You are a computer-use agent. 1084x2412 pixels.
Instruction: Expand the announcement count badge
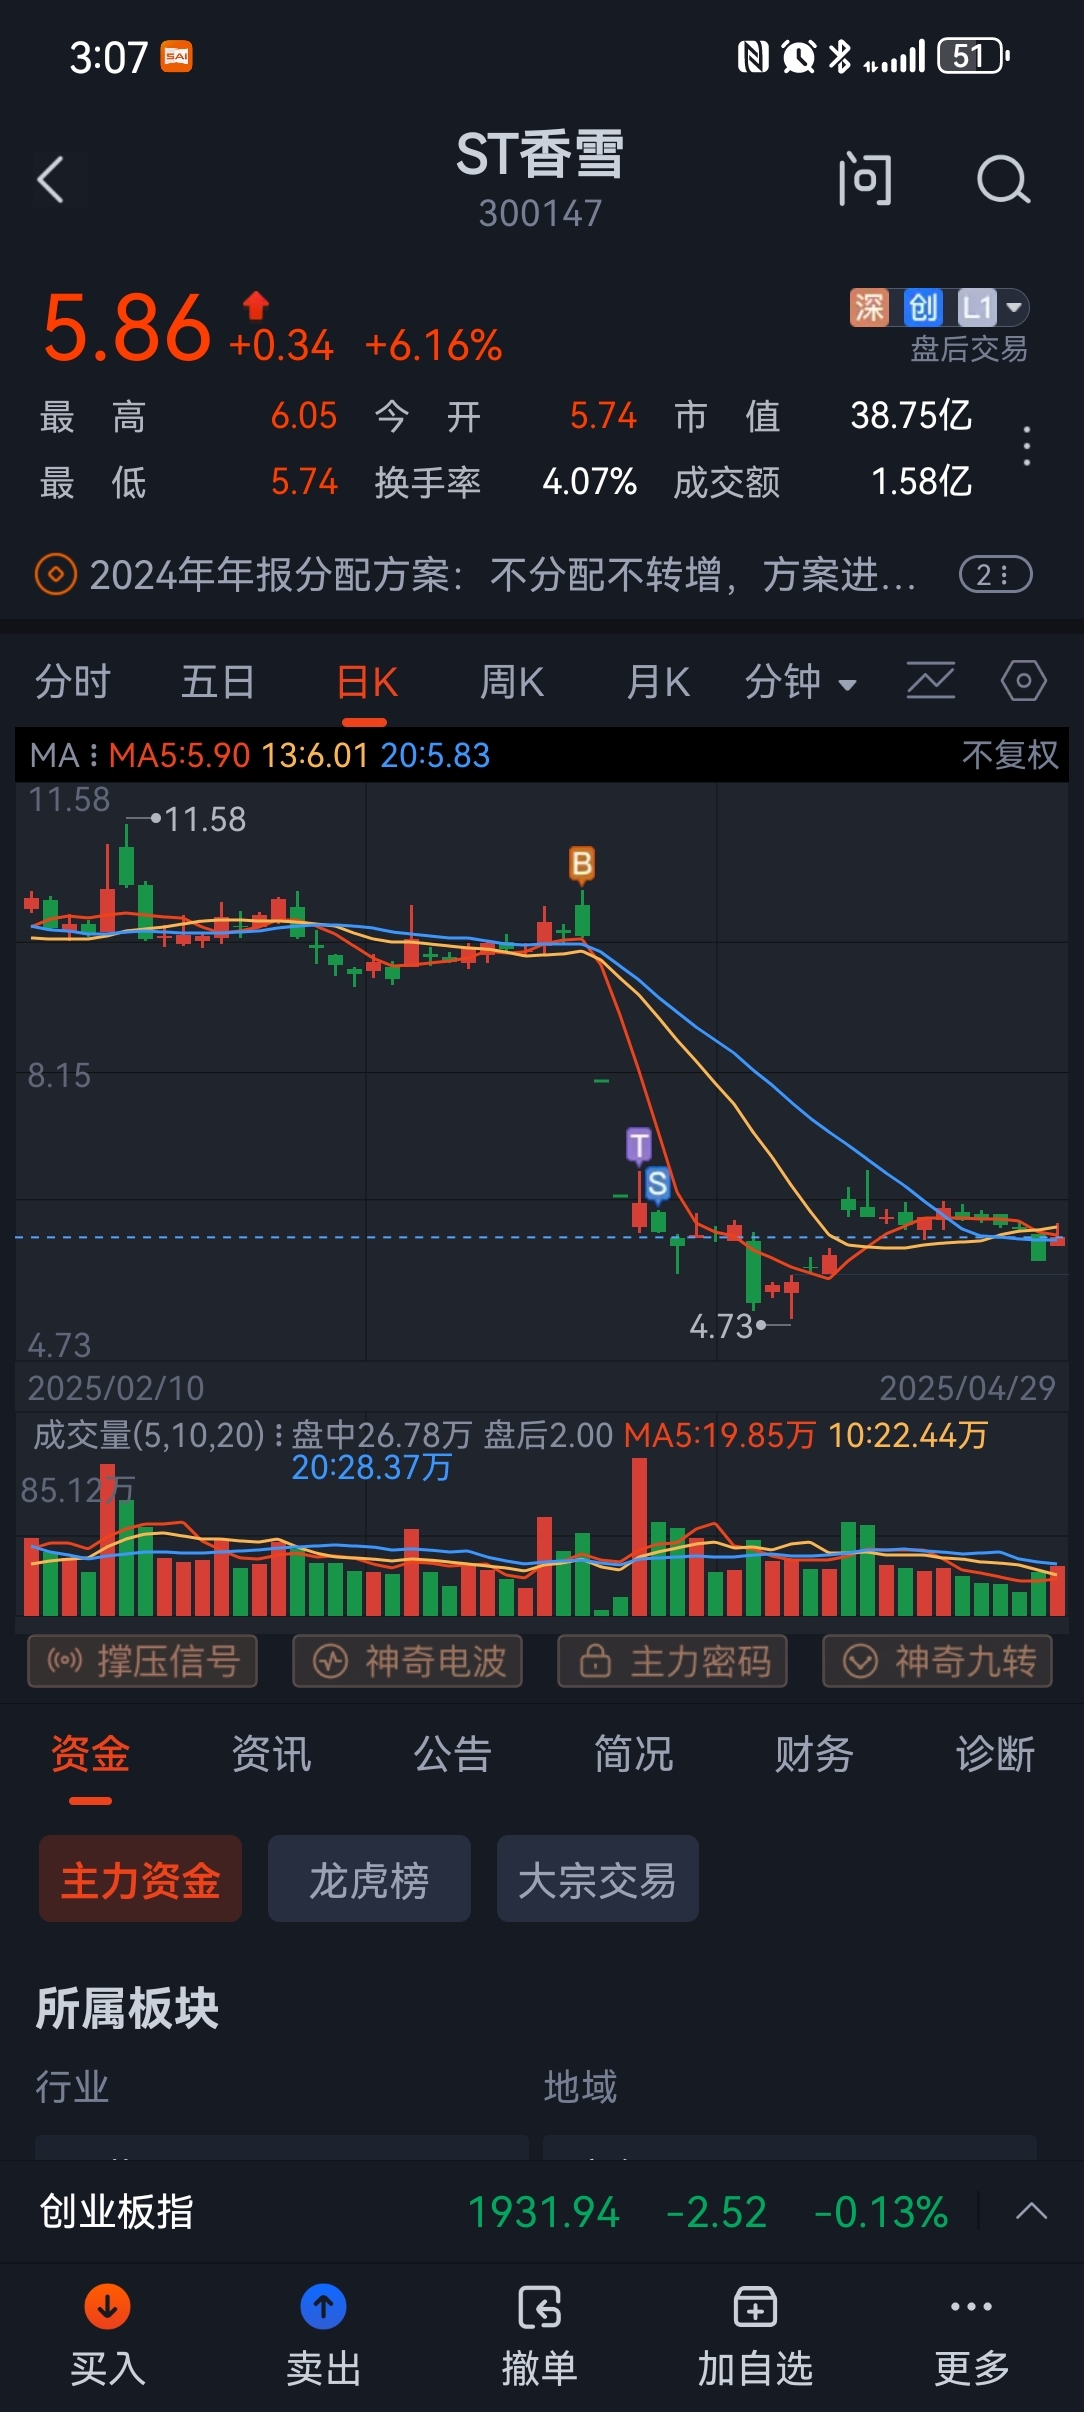click(x=995, y=575)
